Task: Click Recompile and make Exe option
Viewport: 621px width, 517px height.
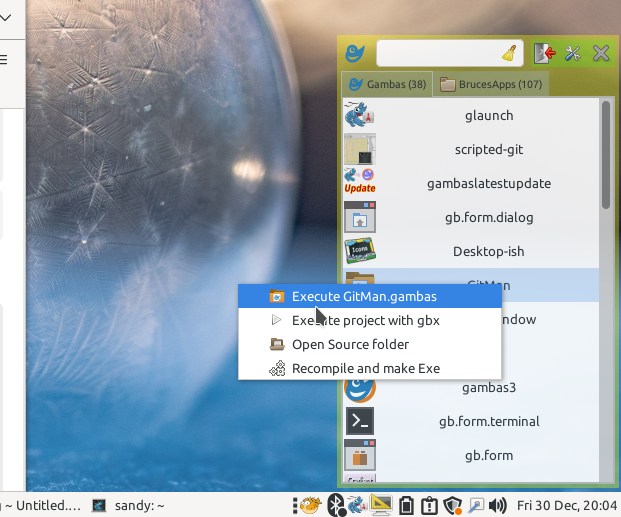Action: coord(365,368)
